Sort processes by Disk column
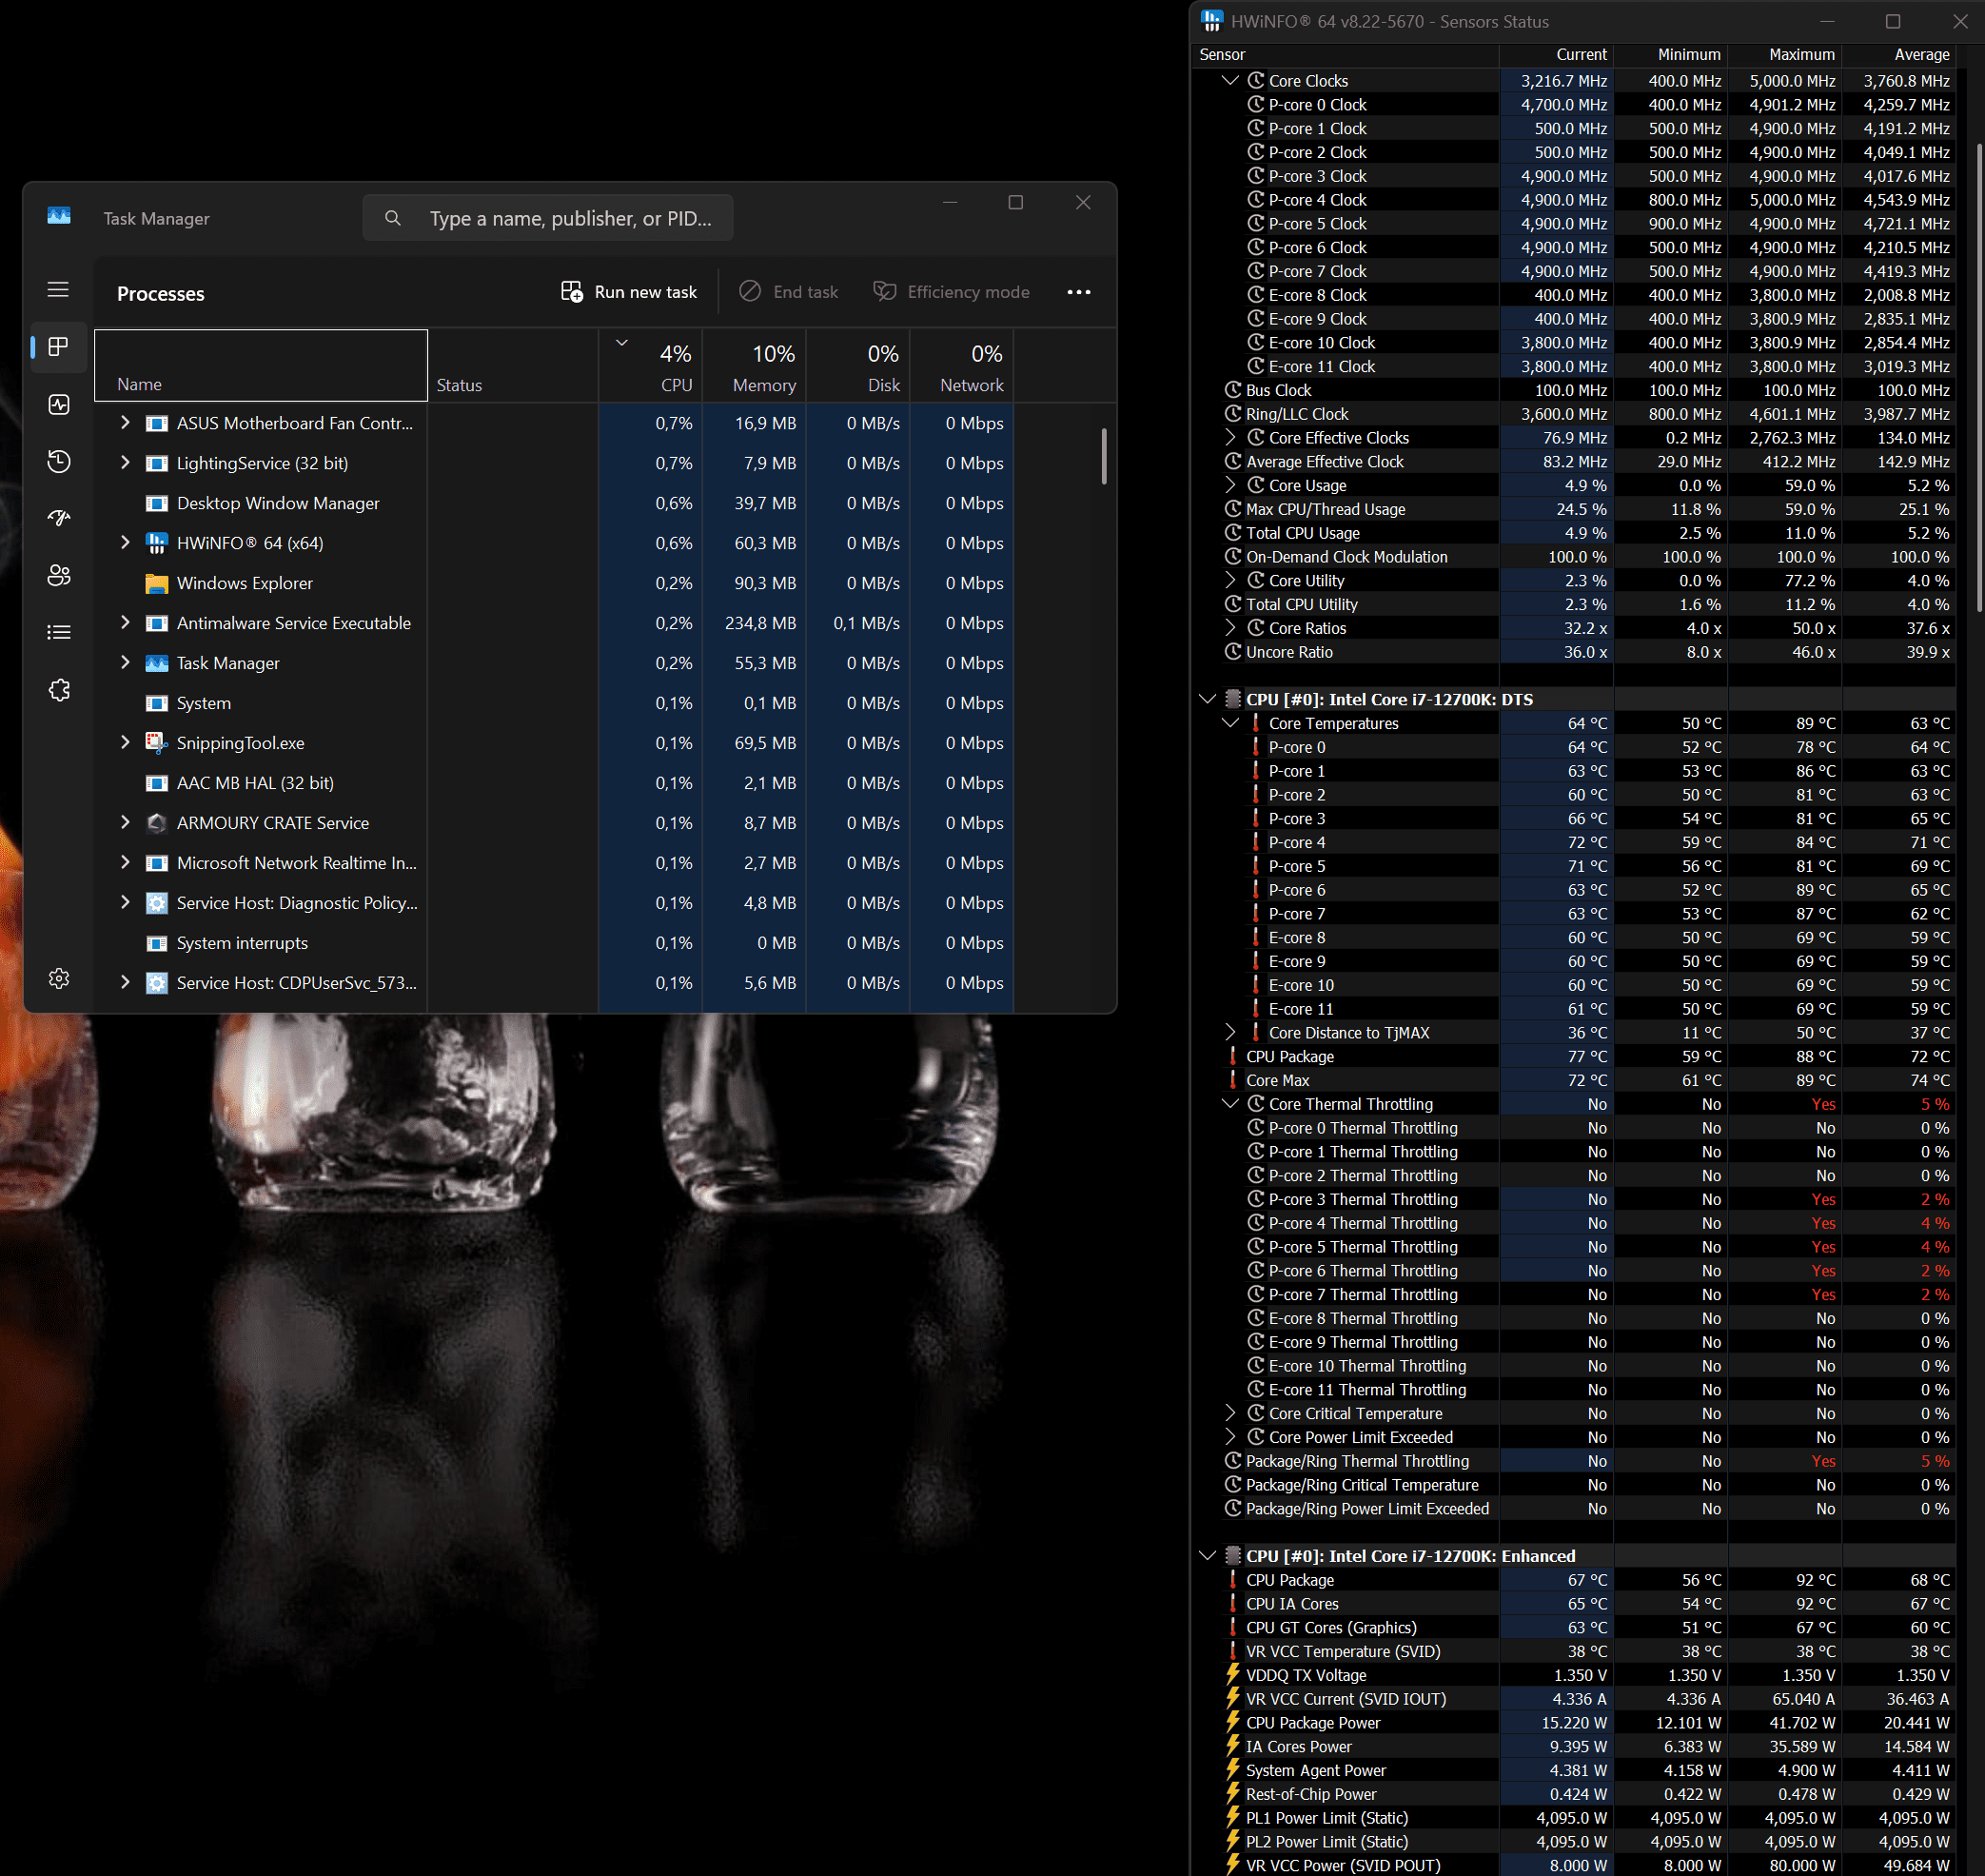 pyautogui.click(x=859, y=366)
